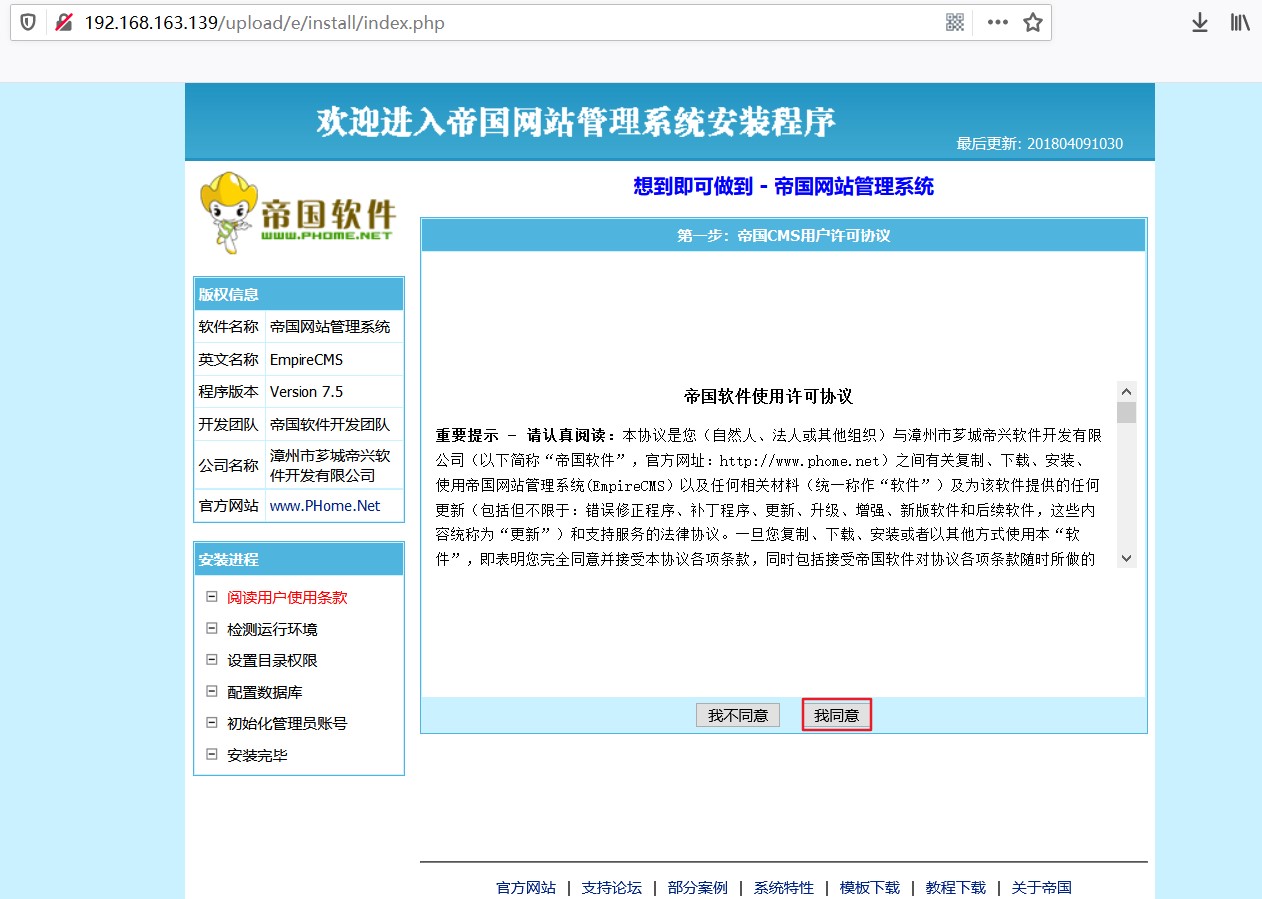The image size is (1262, 899).
Task: Bookmark this page with the star icon
Action: click(1033, 22)
